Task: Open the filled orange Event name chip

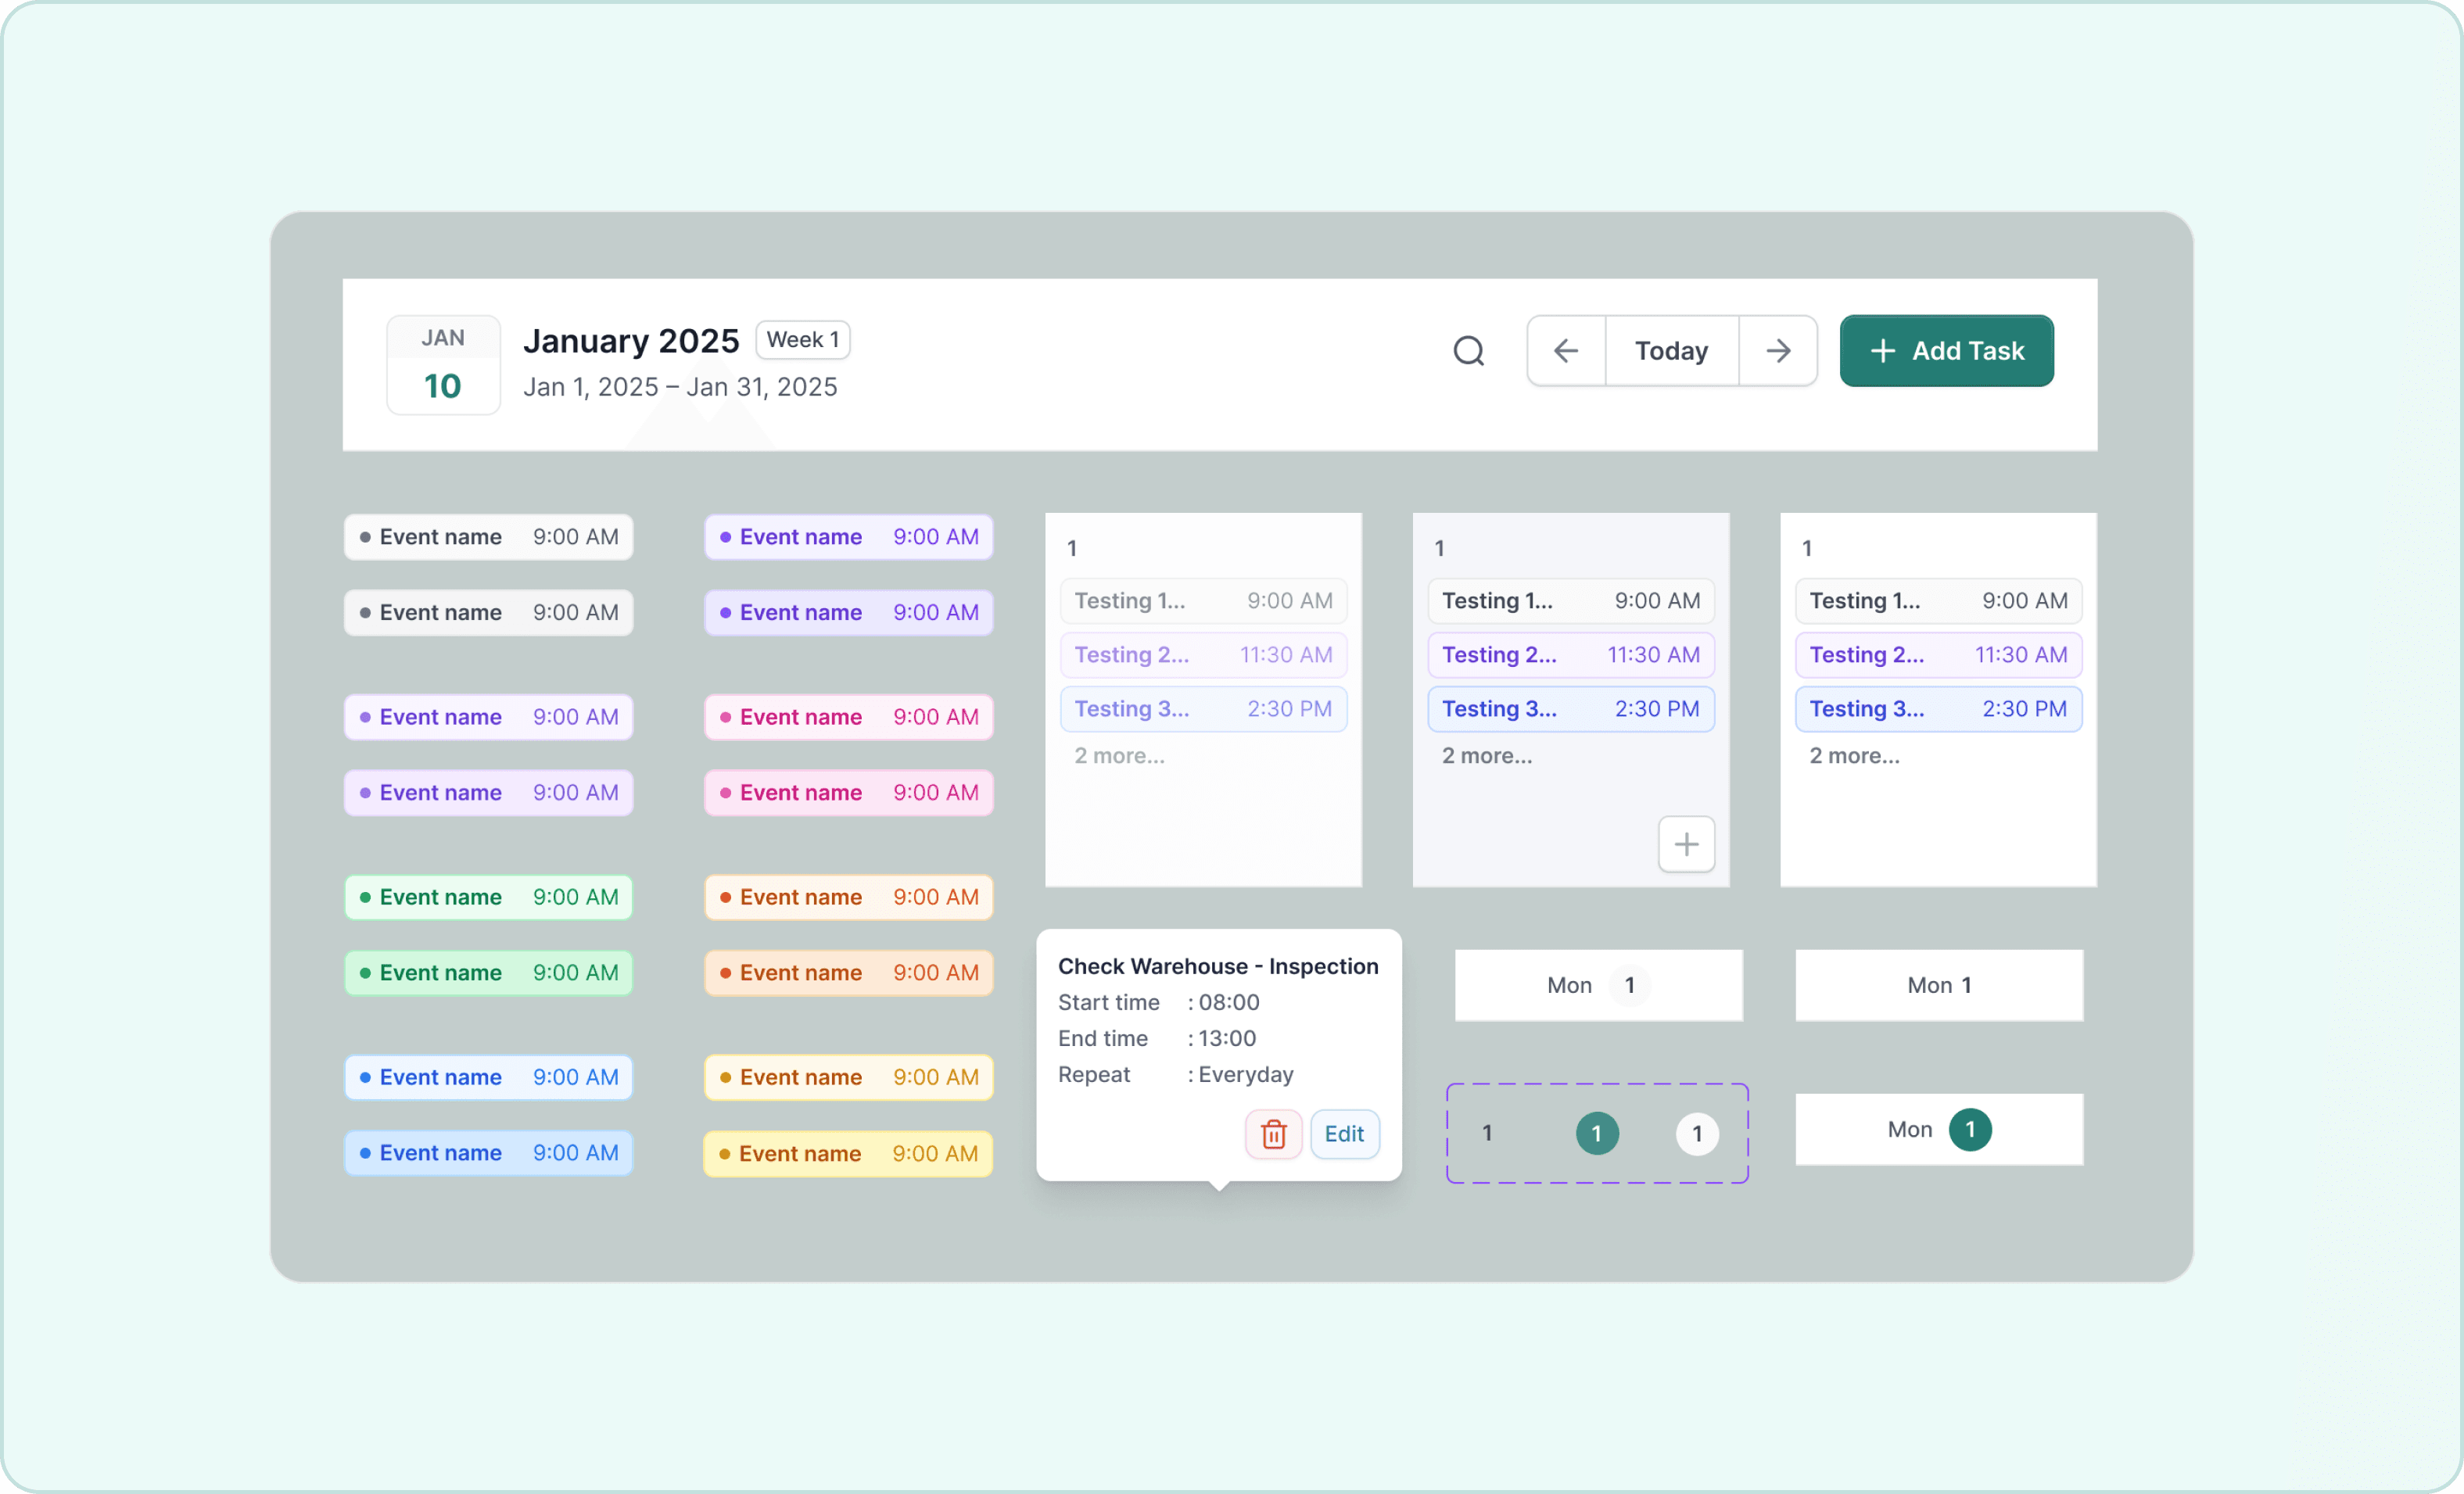Action: (849, 972)
